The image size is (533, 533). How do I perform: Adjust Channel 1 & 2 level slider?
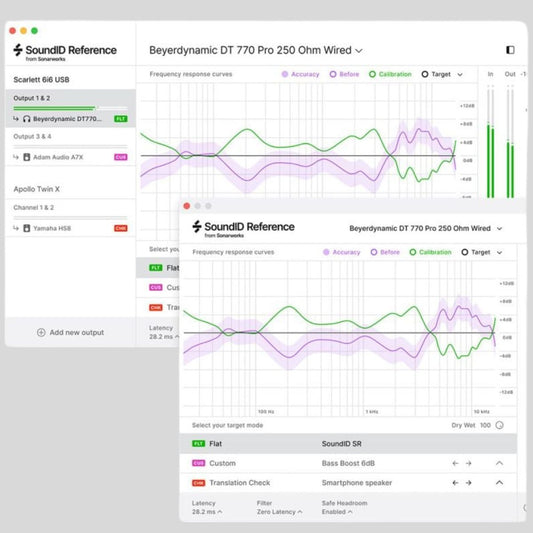pos(70,218)
